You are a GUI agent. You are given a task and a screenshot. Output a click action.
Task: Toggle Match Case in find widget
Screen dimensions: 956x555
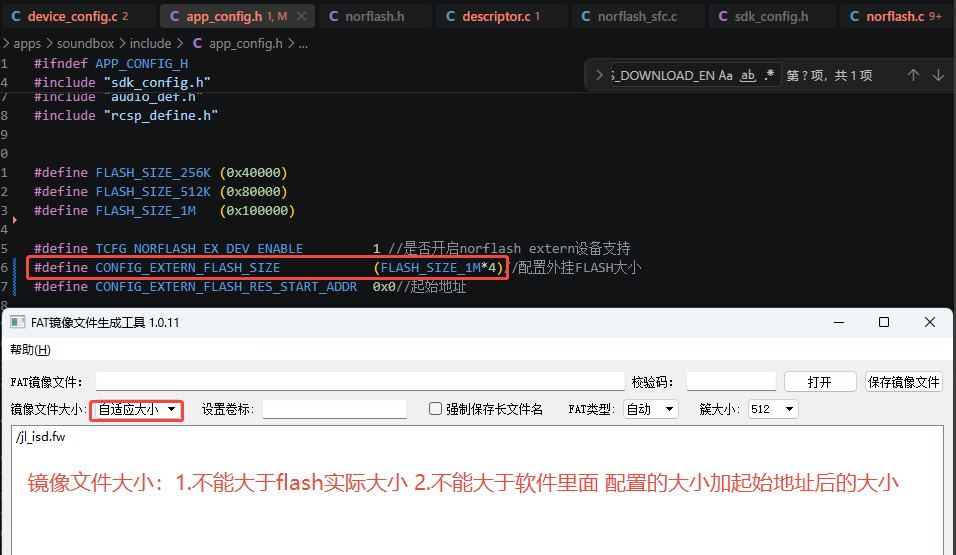point(725,75)
